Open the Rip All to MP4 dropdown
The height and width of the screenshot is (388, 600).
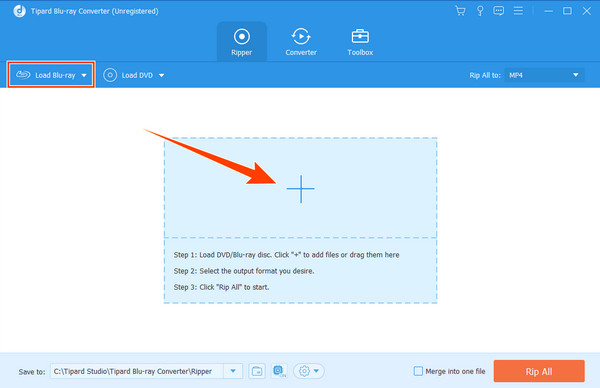point(544,75)
